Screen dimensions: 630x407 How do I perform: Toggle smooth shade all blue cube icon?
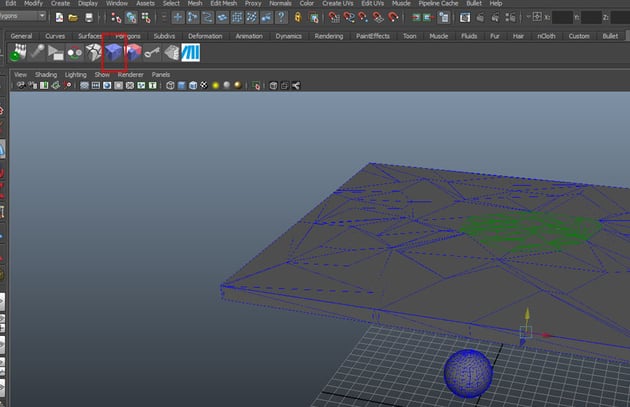[183, 86]
